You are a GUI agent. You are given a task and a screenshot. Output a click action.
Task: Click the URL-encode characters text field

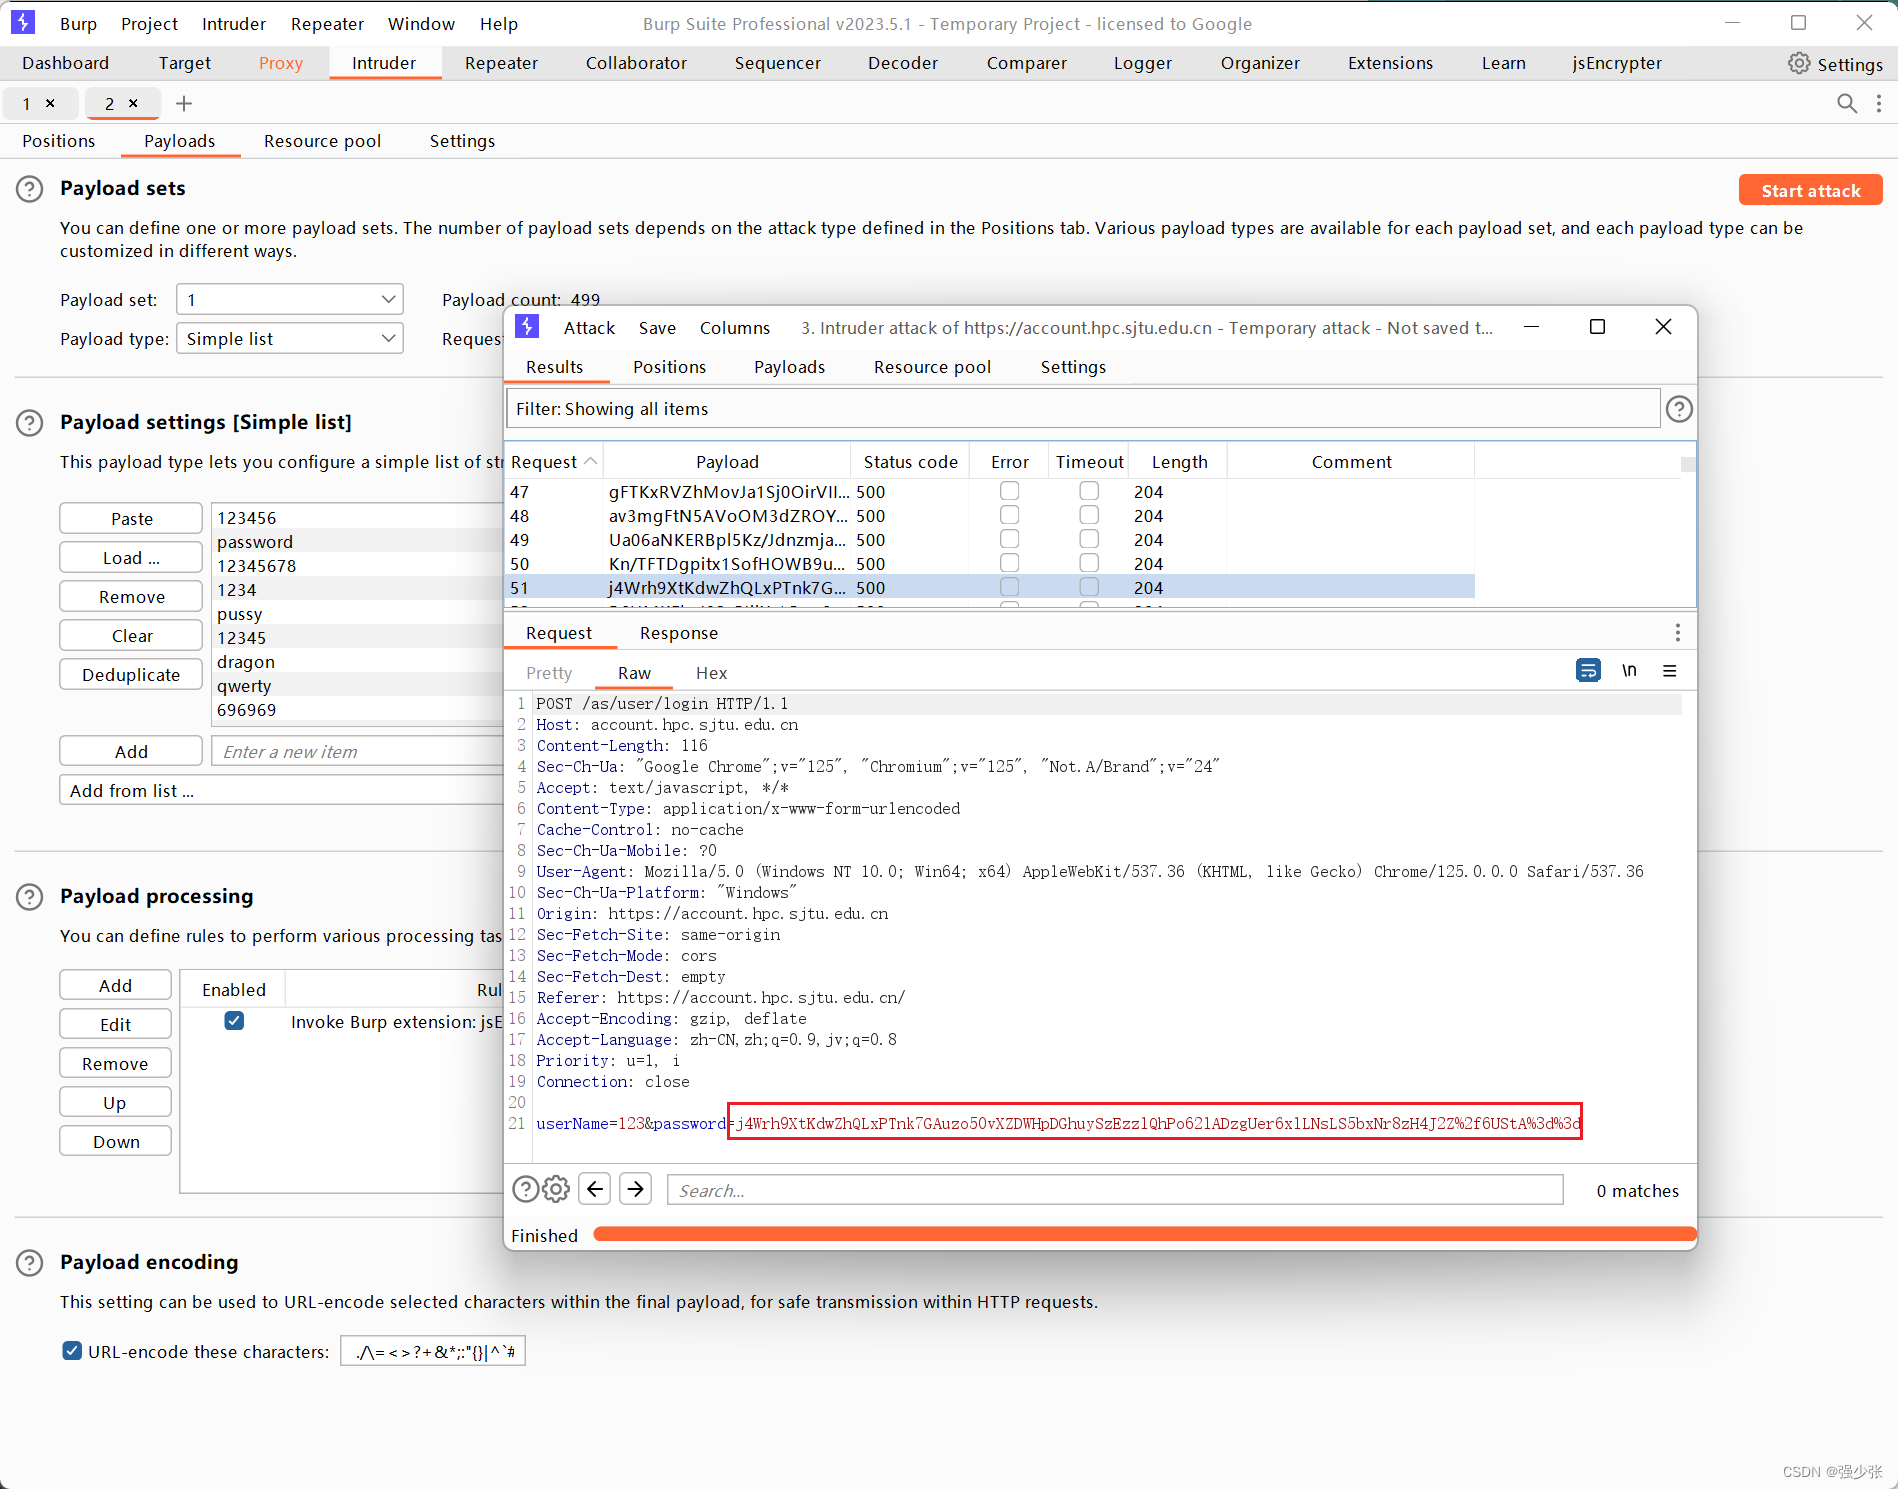tap(433, 1351)
